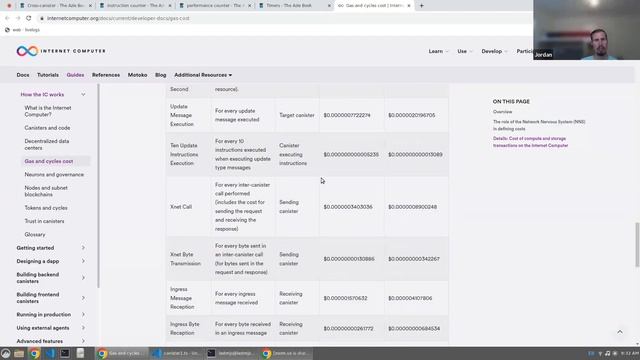Open the Develop dropdown menu

click(494, 51)
